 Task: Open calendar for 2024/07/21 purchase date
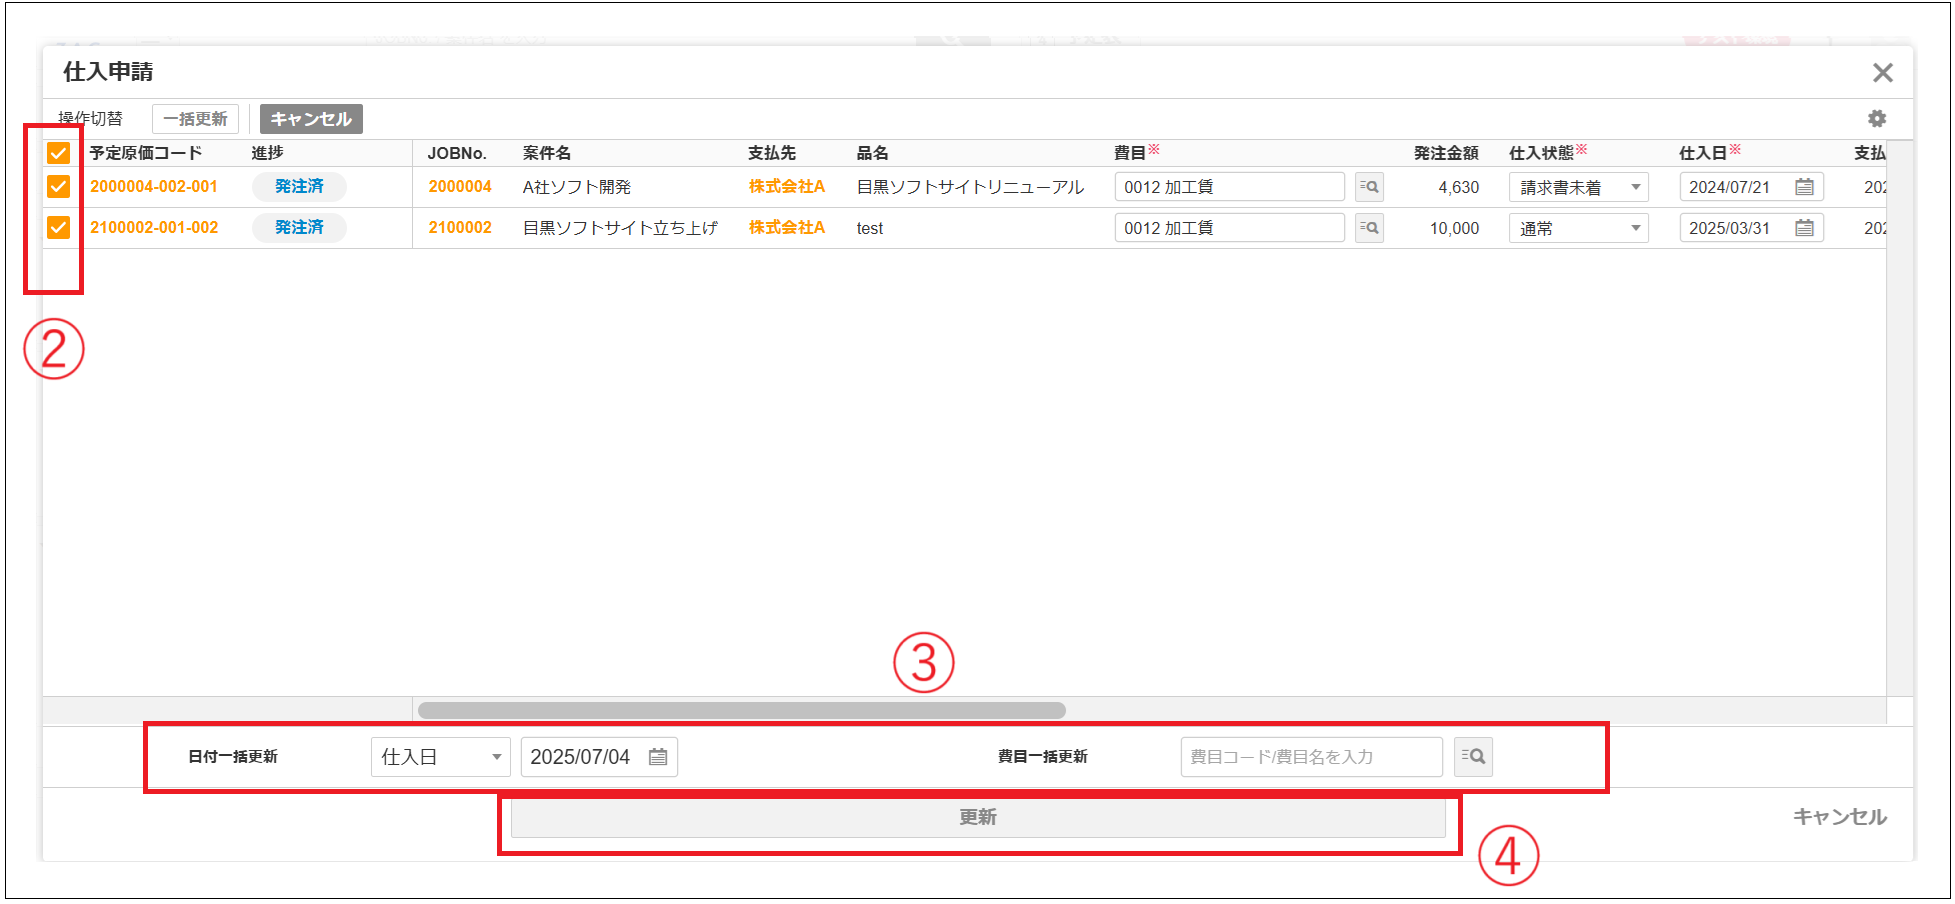tap(1804, 187)
